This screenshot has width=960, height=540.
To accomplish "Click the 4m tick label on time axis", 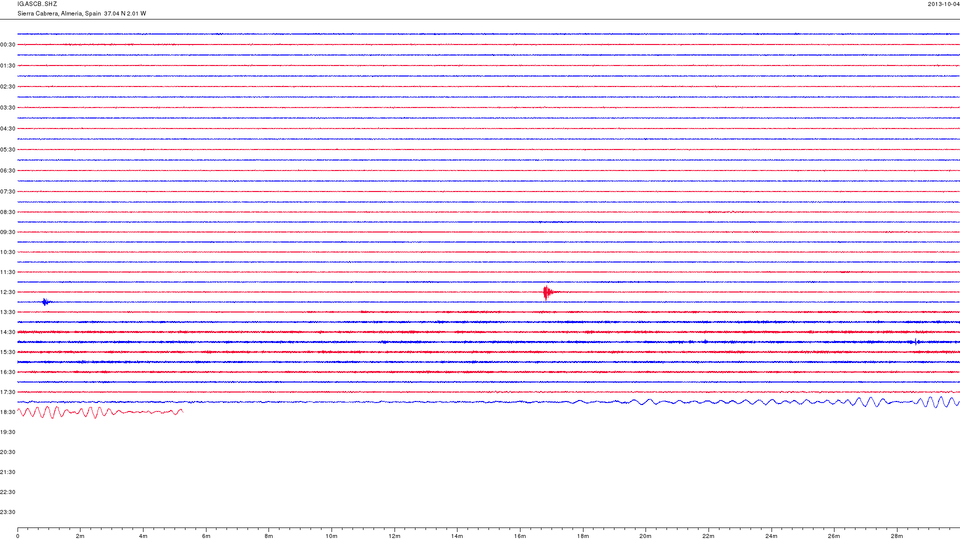I will click(143, 536).
